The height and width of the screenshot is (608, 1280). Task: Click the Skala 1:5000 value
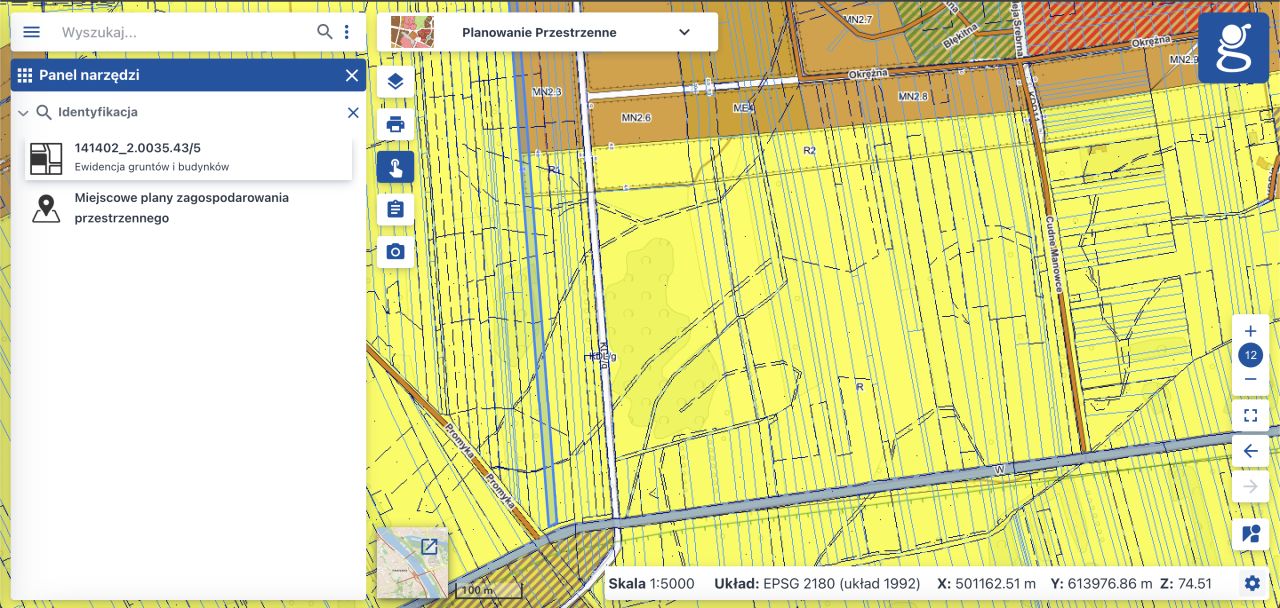pyautogui.click(x=672, y=584)
